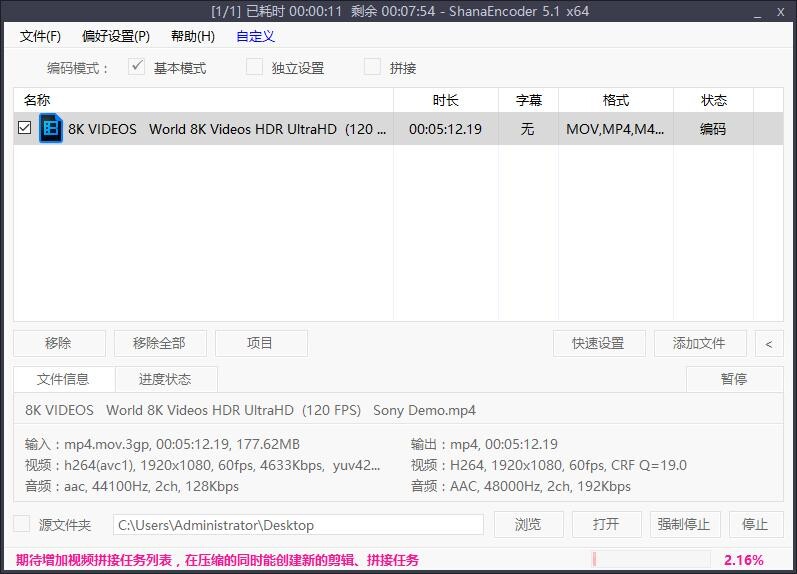Check the 源文件夹 checkbox
797x574 pixels.
(x=22, y=524)
